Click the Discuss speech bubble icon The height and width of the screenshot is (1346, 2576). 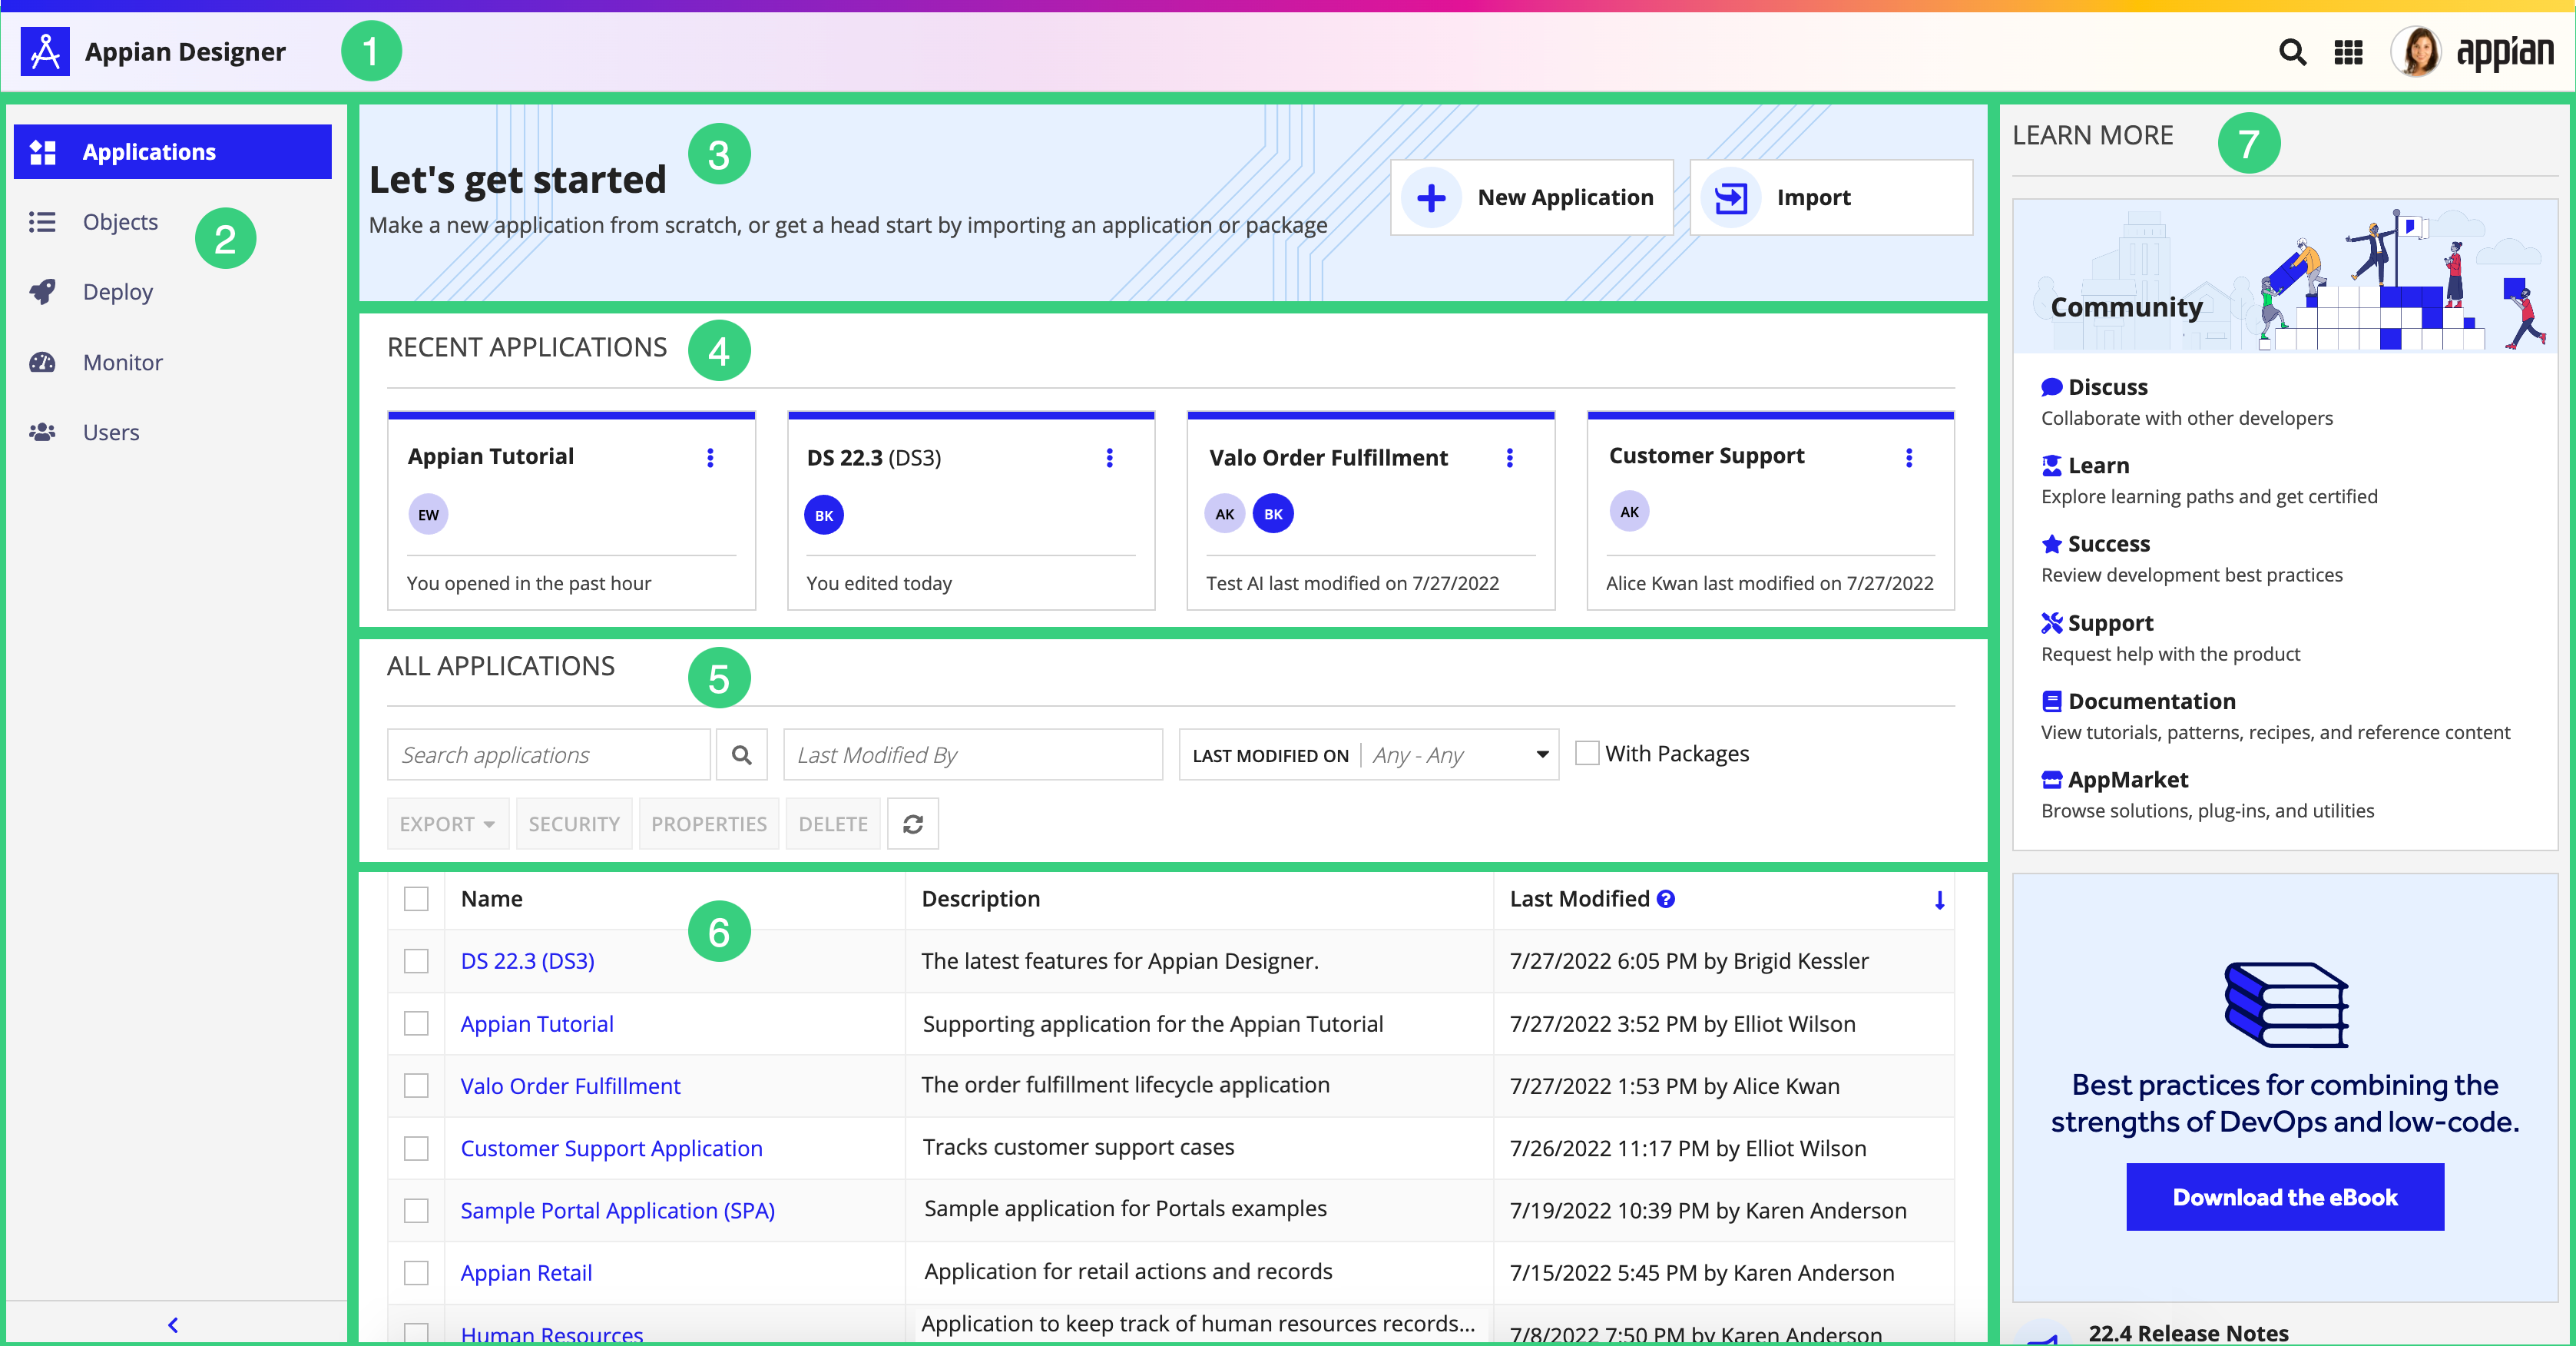[2051, 387]
